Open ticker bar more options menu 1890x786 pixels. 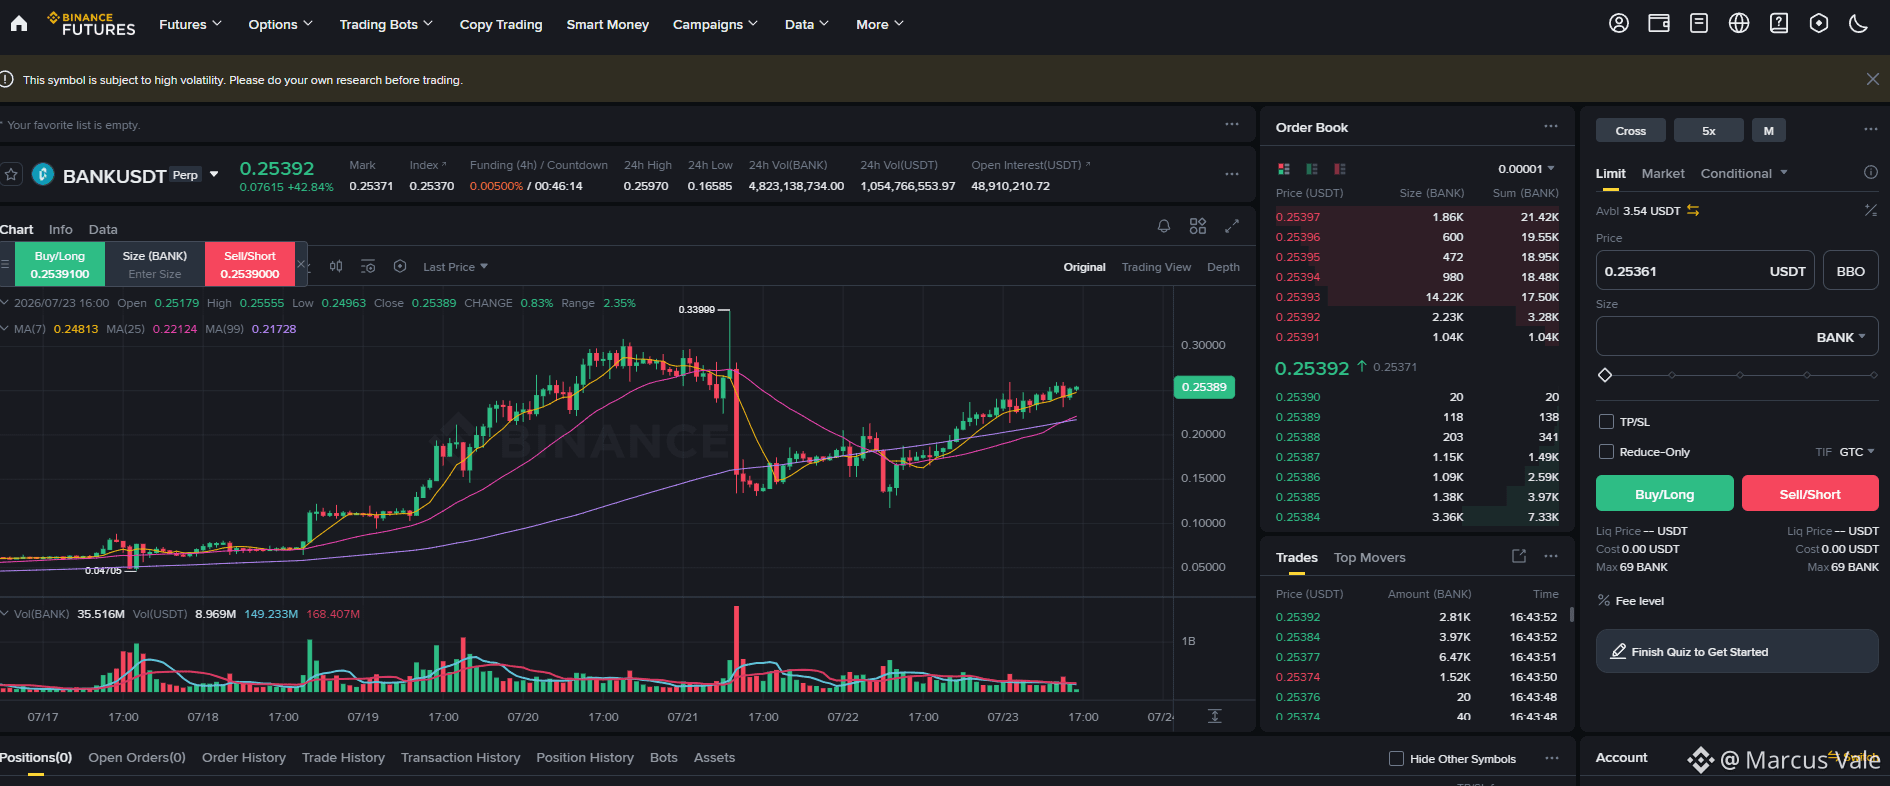tap(1232, 174)
